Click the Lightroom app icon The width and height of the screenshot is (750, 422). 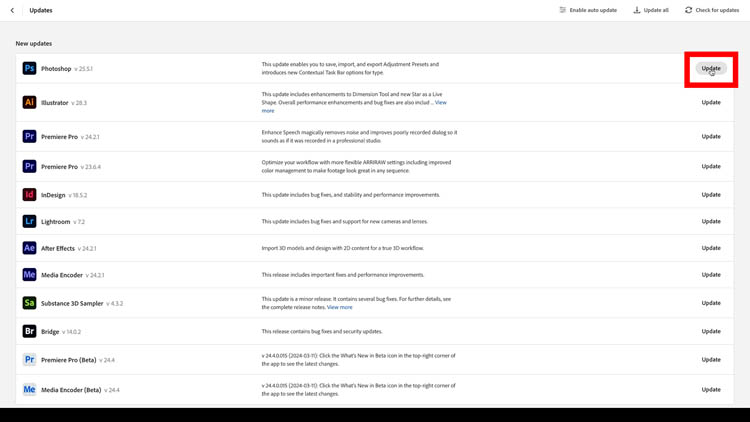coord(29,222)
